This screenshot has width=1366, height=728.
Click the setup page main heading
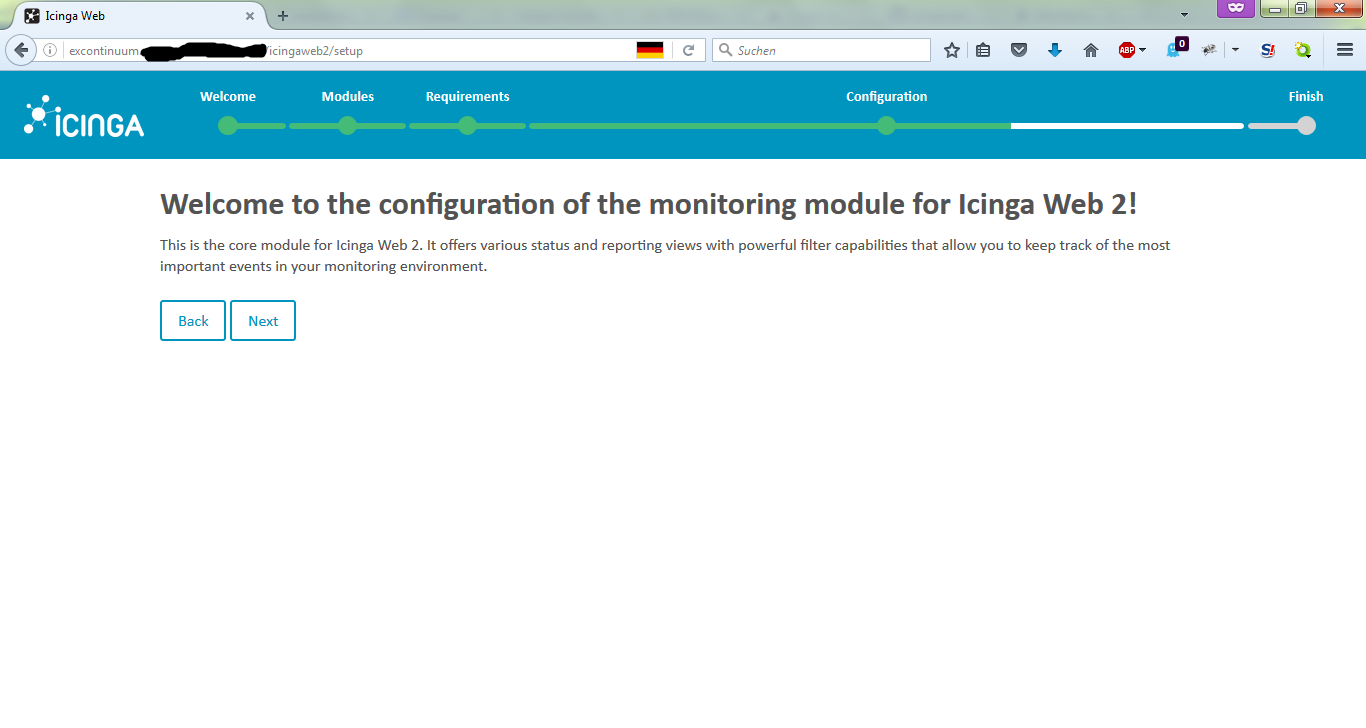click(649, 204)
